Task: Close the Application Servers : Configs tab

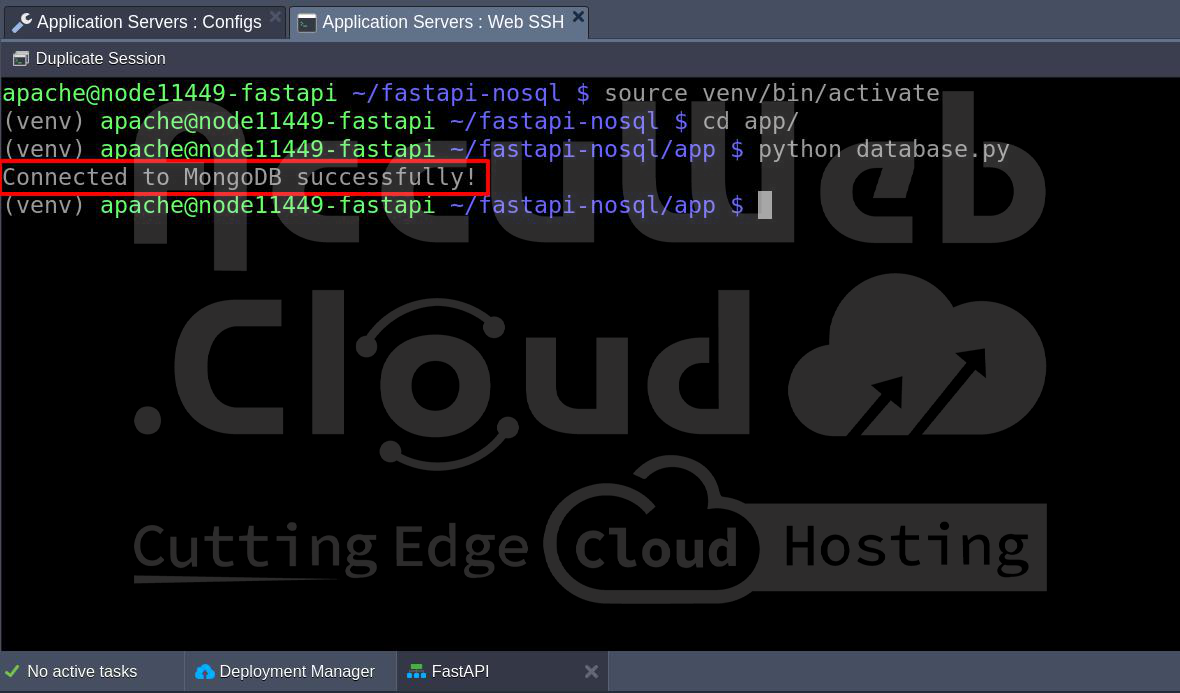Action: 276,17
